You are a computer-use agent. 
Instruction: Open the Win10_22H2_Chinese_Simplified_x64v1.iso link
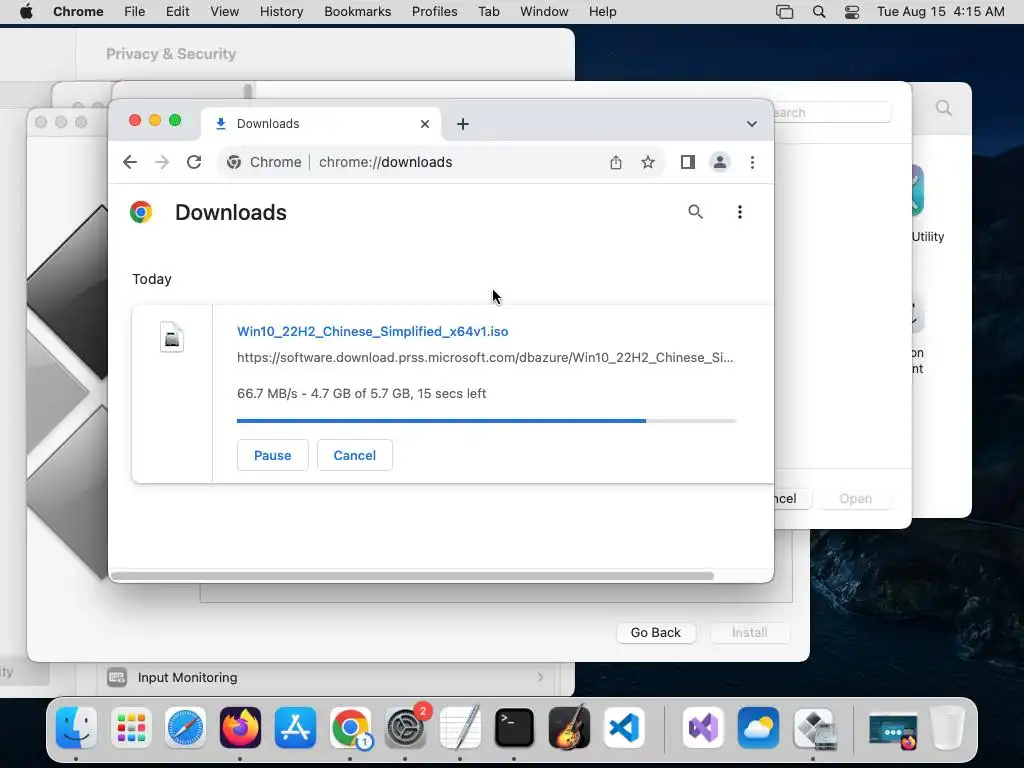(x=372, y=331)
